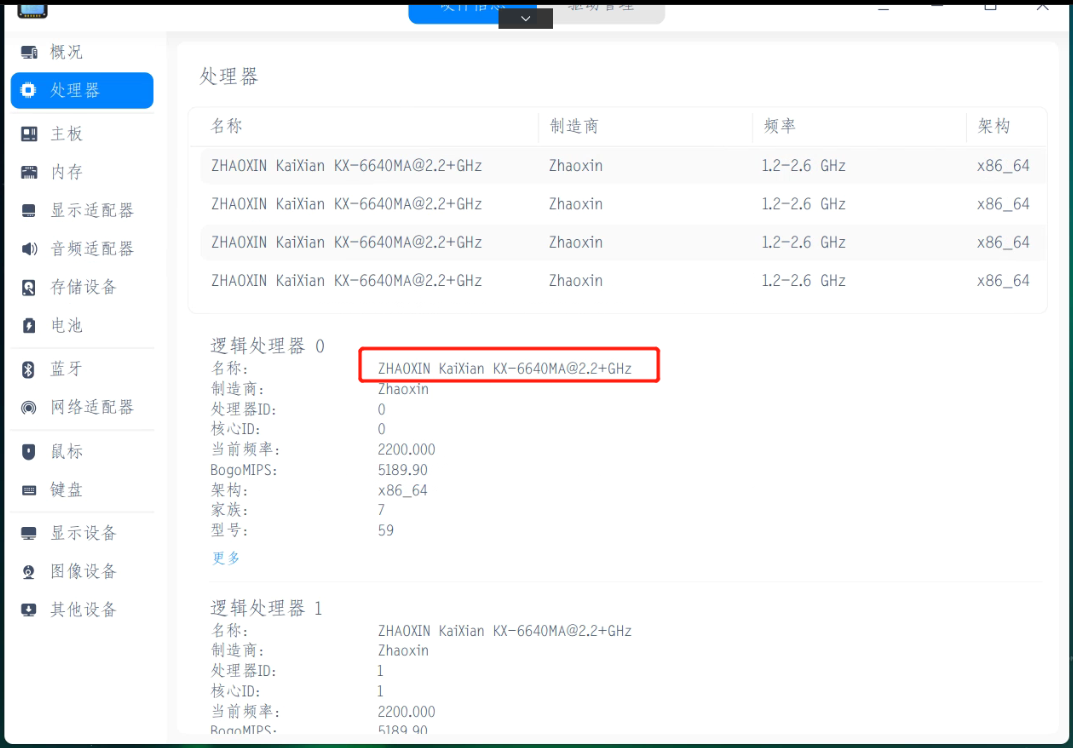1073x748 pixels.
Task: Open 显示设备 display device section
Action: [82, 533]
